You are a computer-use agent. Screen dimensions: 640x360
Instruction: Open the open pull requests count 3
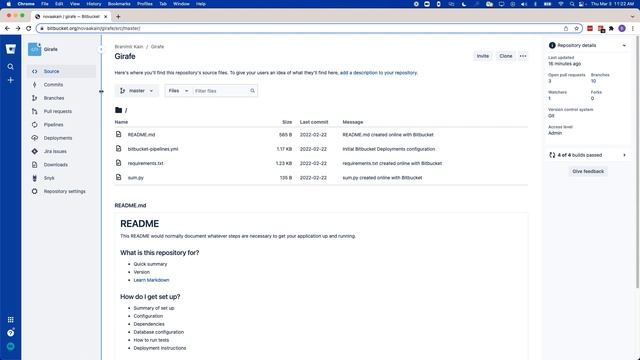tap(549, 81)
